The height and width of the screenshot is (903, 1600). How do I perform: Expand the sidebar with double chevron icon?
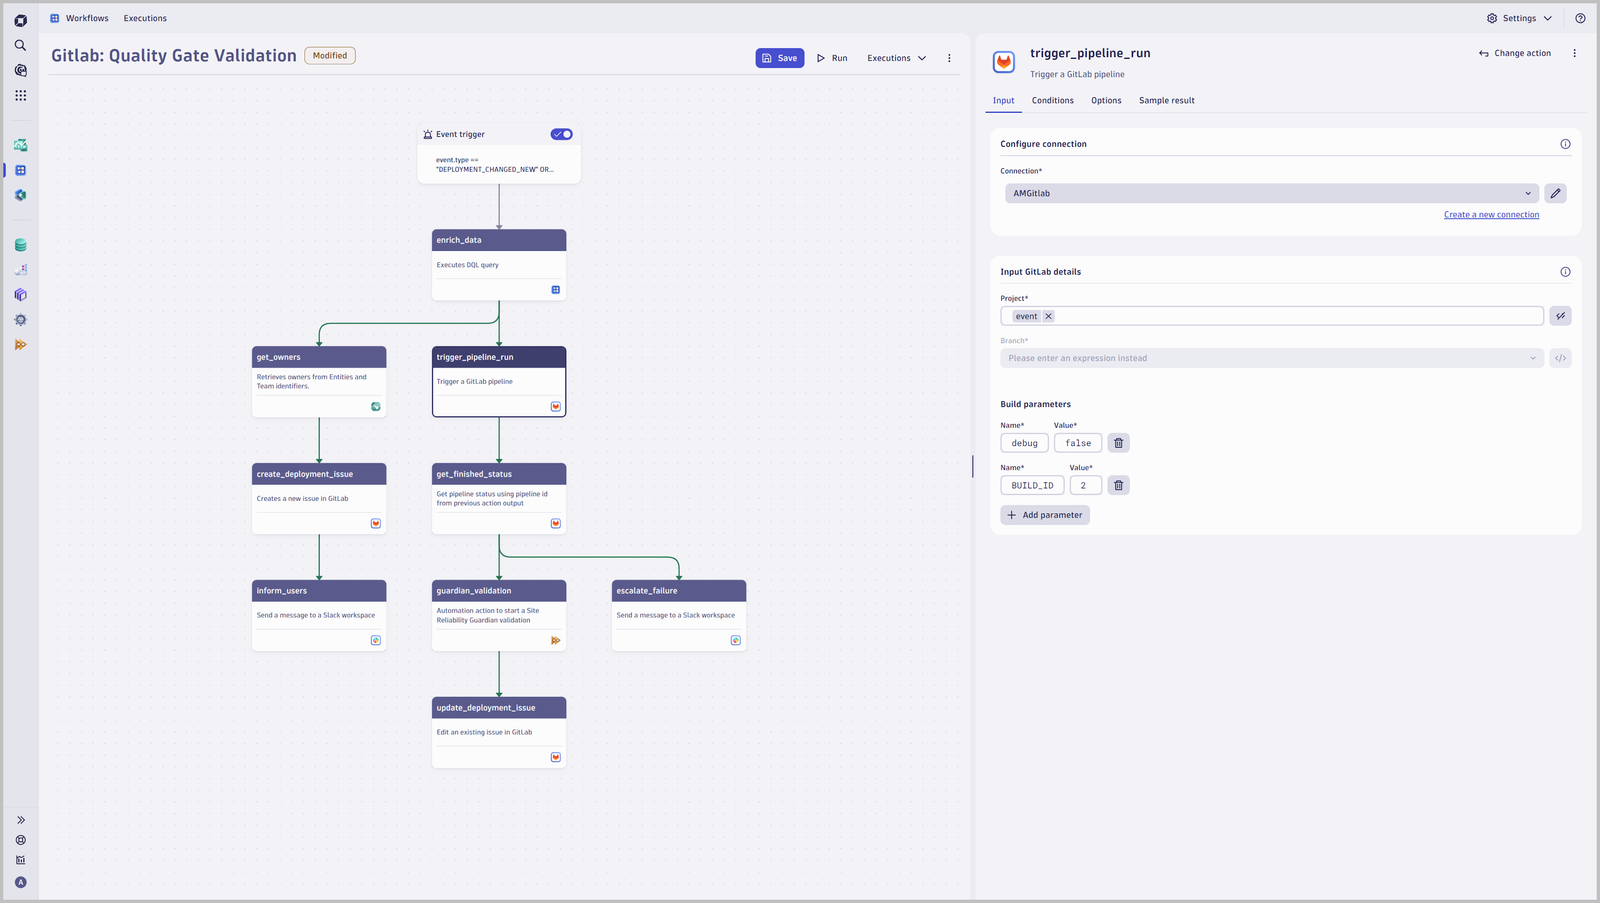pos(20,820)
